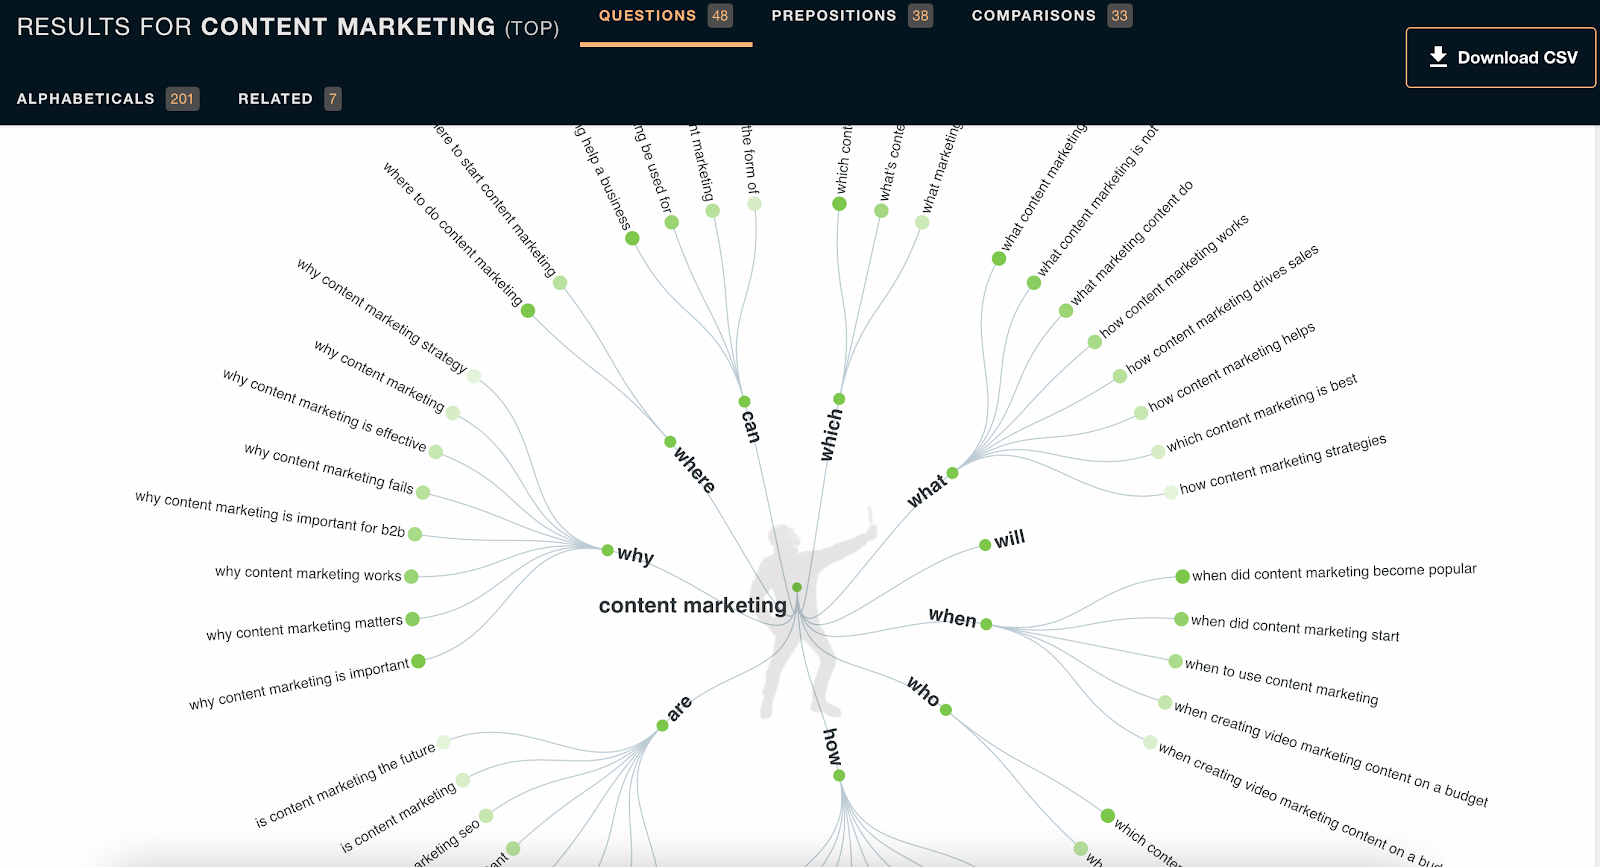Select the Alphabeticals tab
Screen dimensions: 1600x867
click(108, 99)
